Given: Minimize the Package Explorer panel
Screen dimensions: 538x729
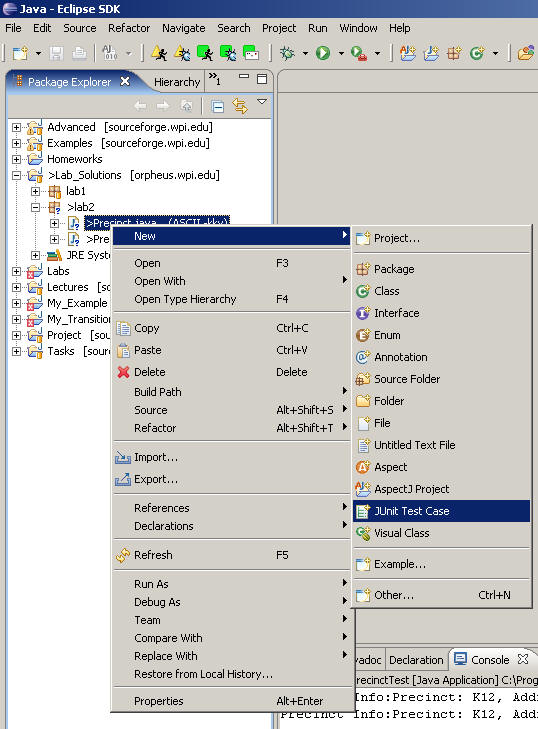Looking at the screenshot, I should [244, 77].
